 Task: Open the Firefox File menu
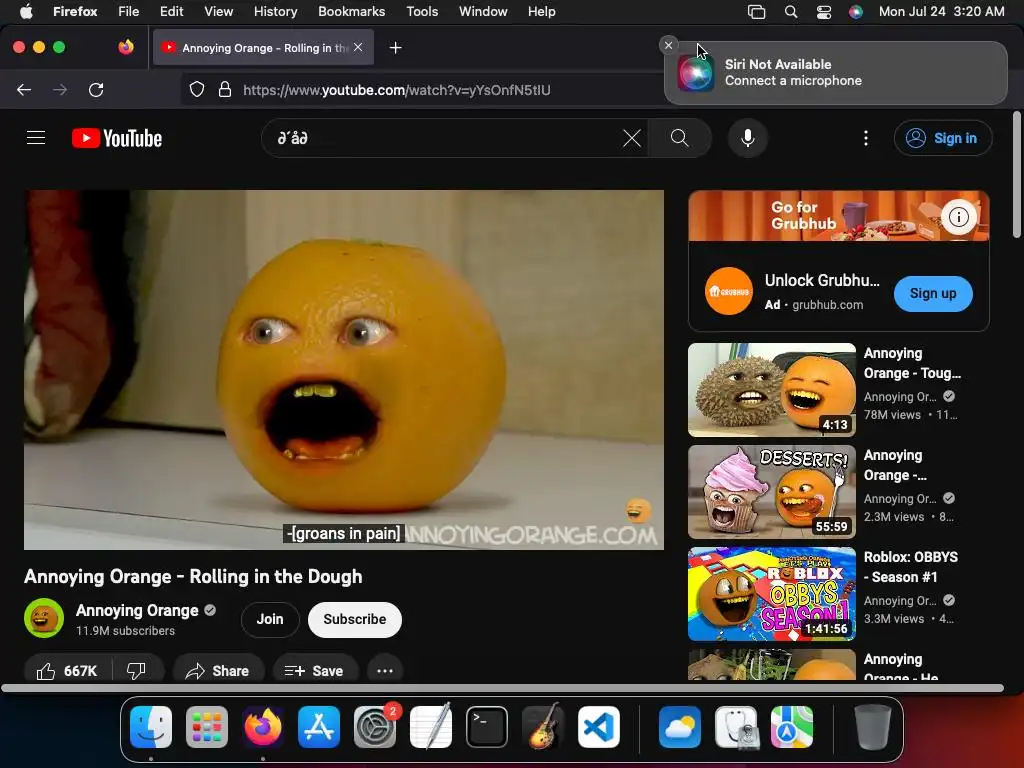pyautogui.click(x=128, y=11)
